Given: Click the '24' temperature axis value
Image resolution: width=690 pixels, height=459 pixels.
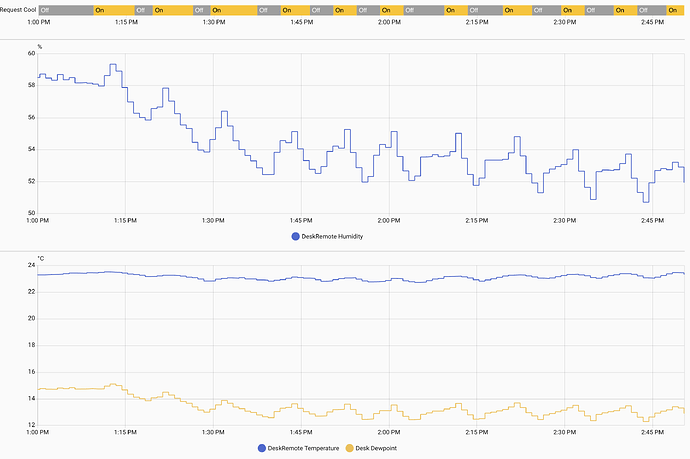Looking at the screenshot, I should click(31, 265).
